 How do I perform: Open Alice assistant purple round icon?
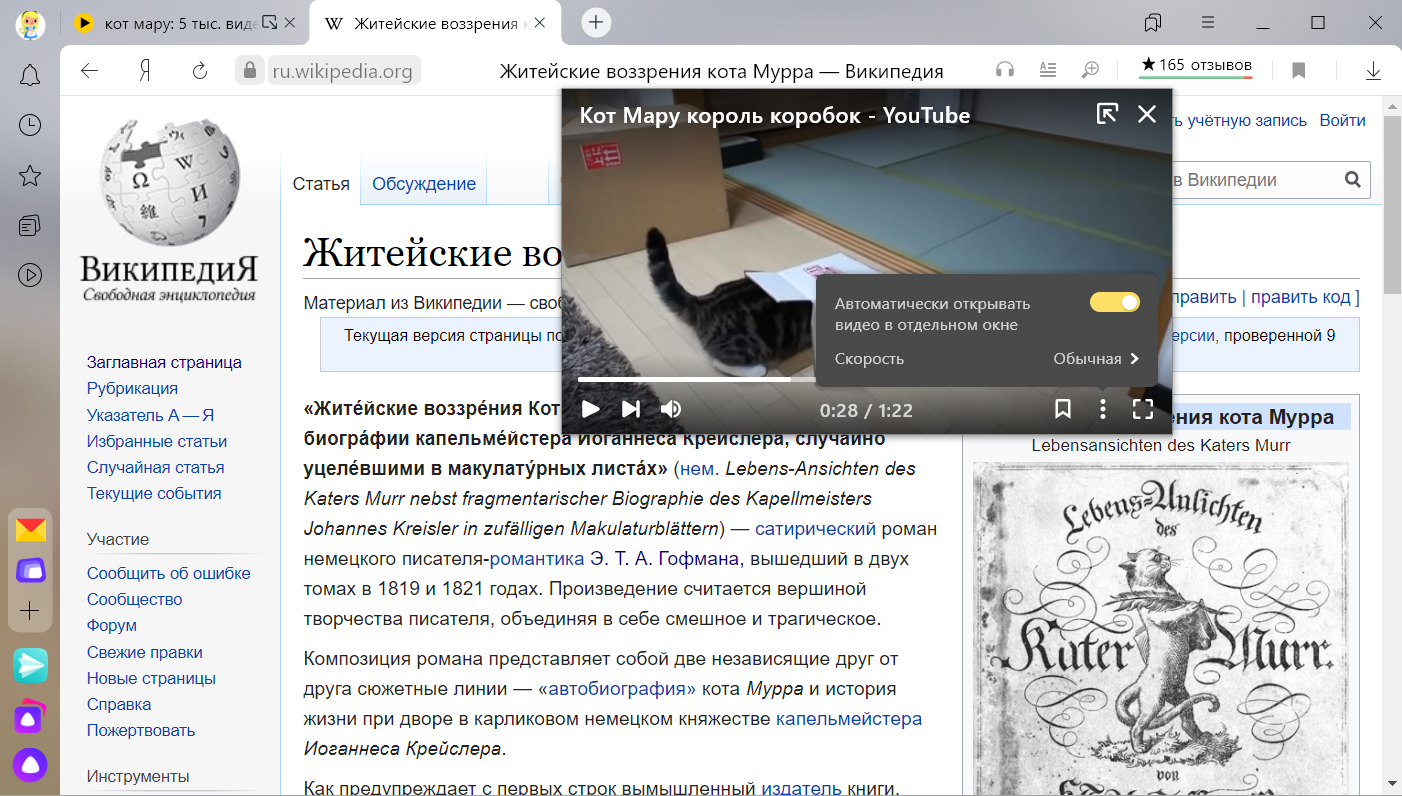pyautogui.click(x=30, y=765)
